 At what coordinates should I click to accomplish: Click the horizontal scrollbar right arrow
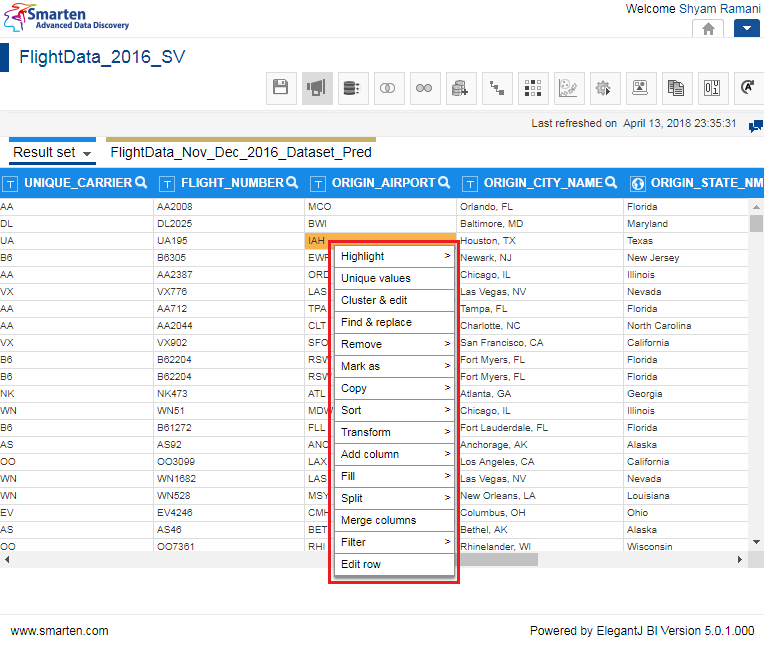tap(740, 560)
